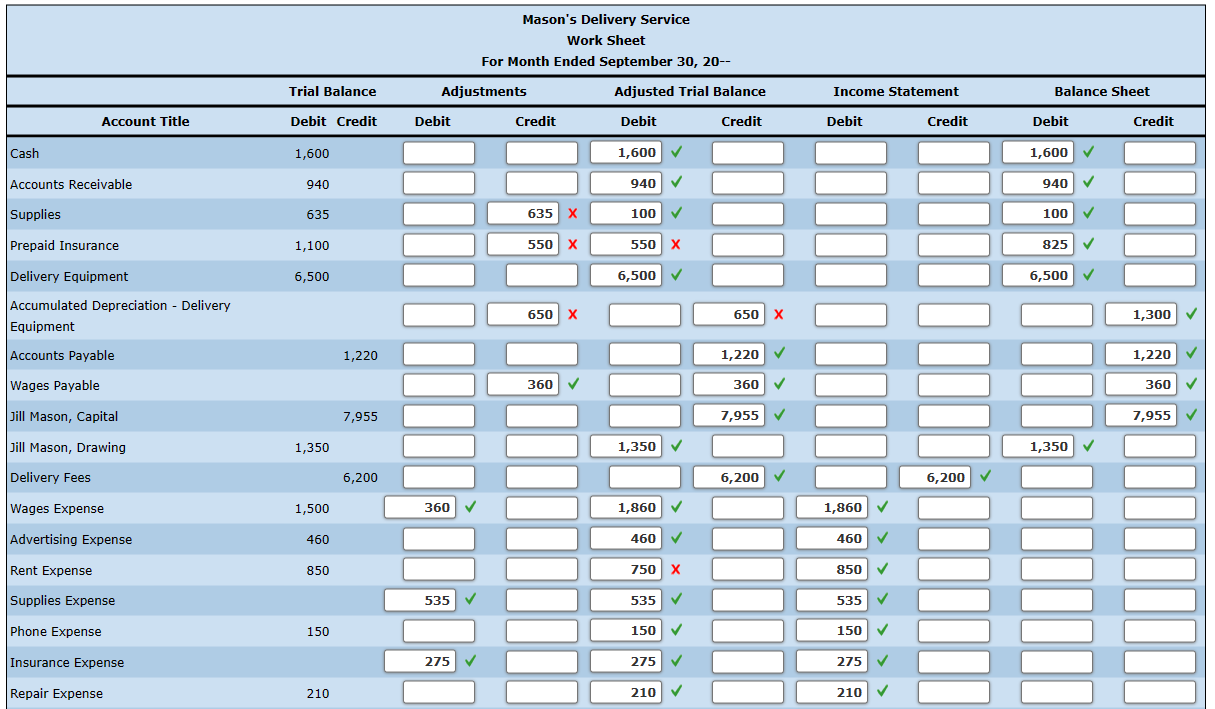Click green check beside Jill Mason Capital balance sheet 7,955

click(x=1191, y=416)
